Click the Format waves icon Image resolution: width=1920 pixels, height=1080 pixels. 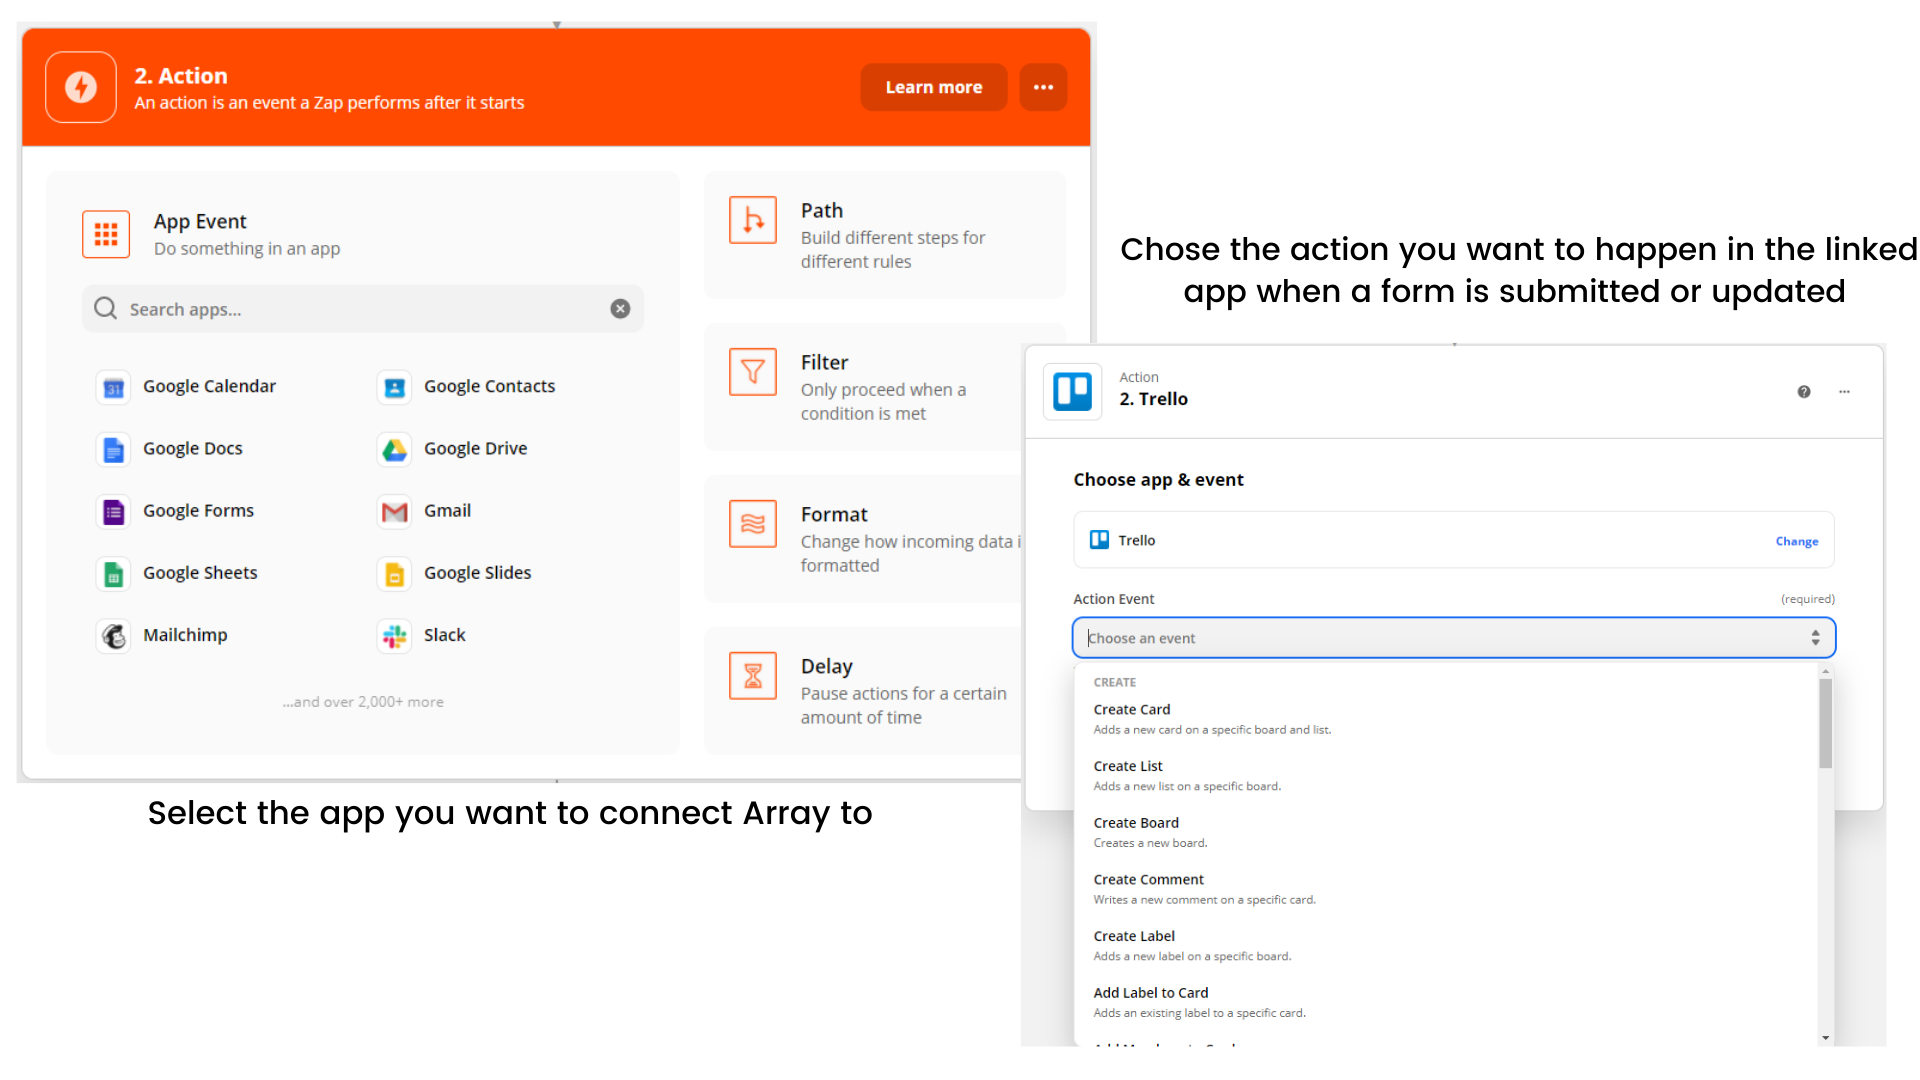tap(753, 524)
